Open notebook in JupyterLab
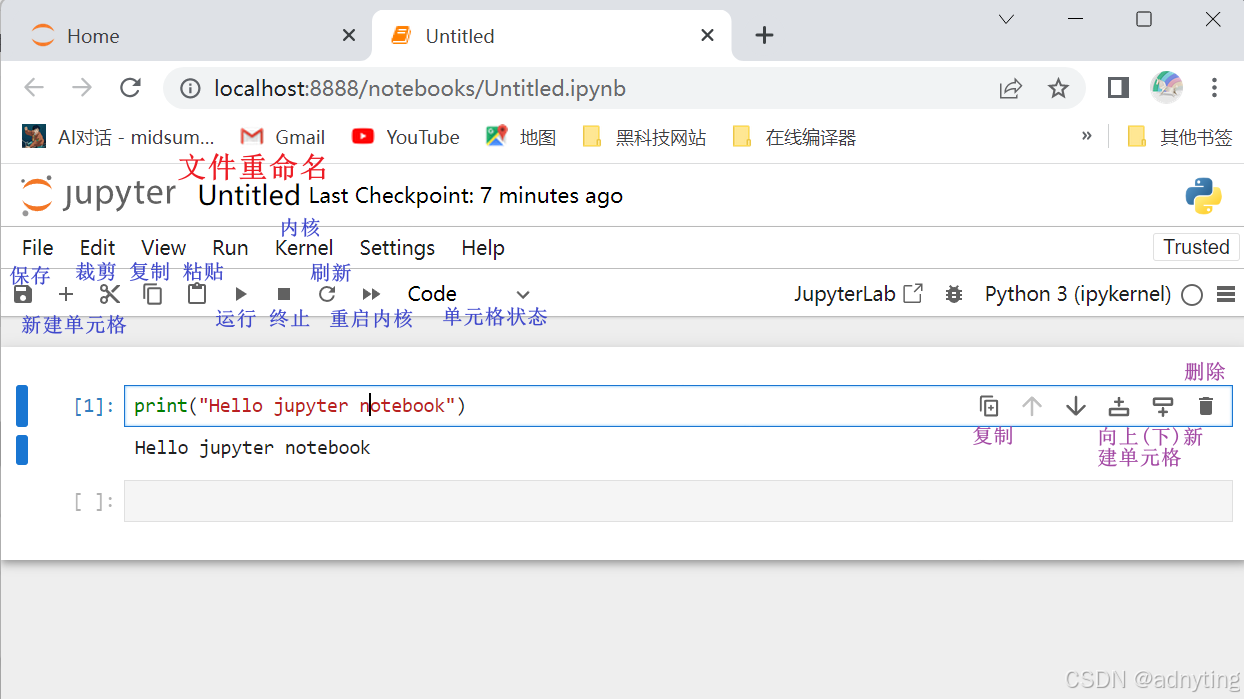 click(x=859, y=294)
